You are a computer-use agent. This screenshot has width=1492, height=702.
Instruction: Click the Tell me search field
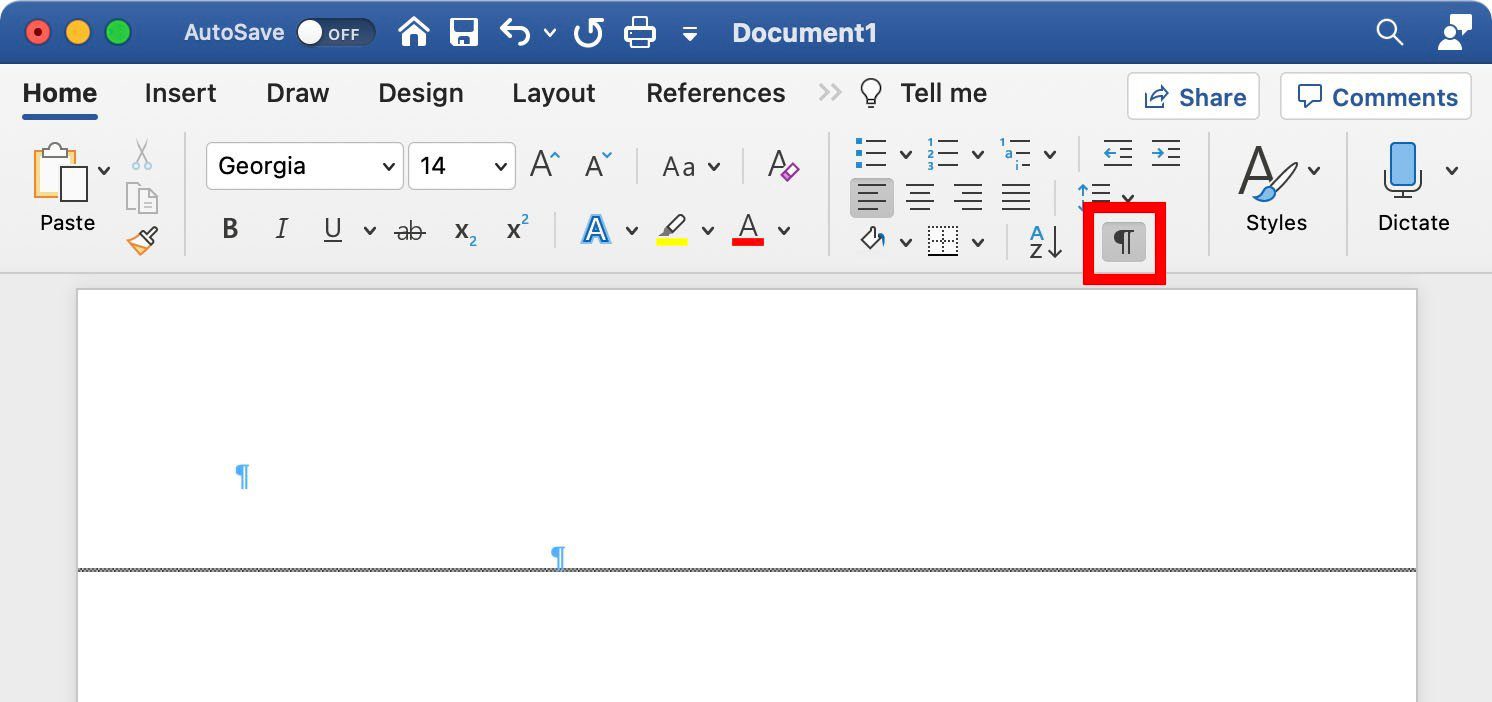tap(943, 93)
